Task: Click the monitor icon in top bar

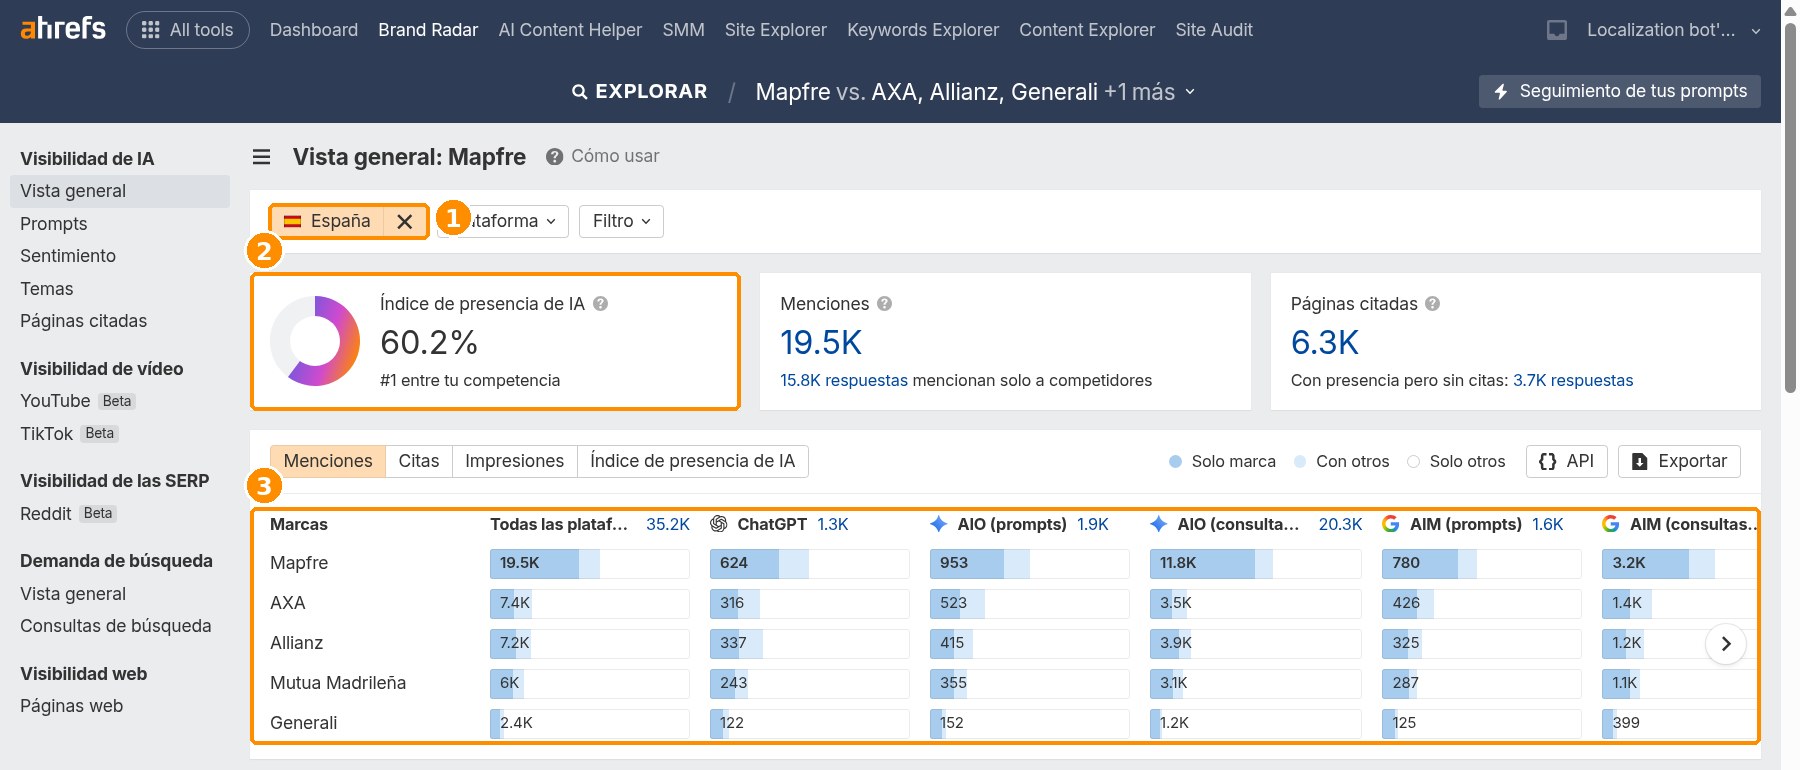Action: [x=1557, y=30]
